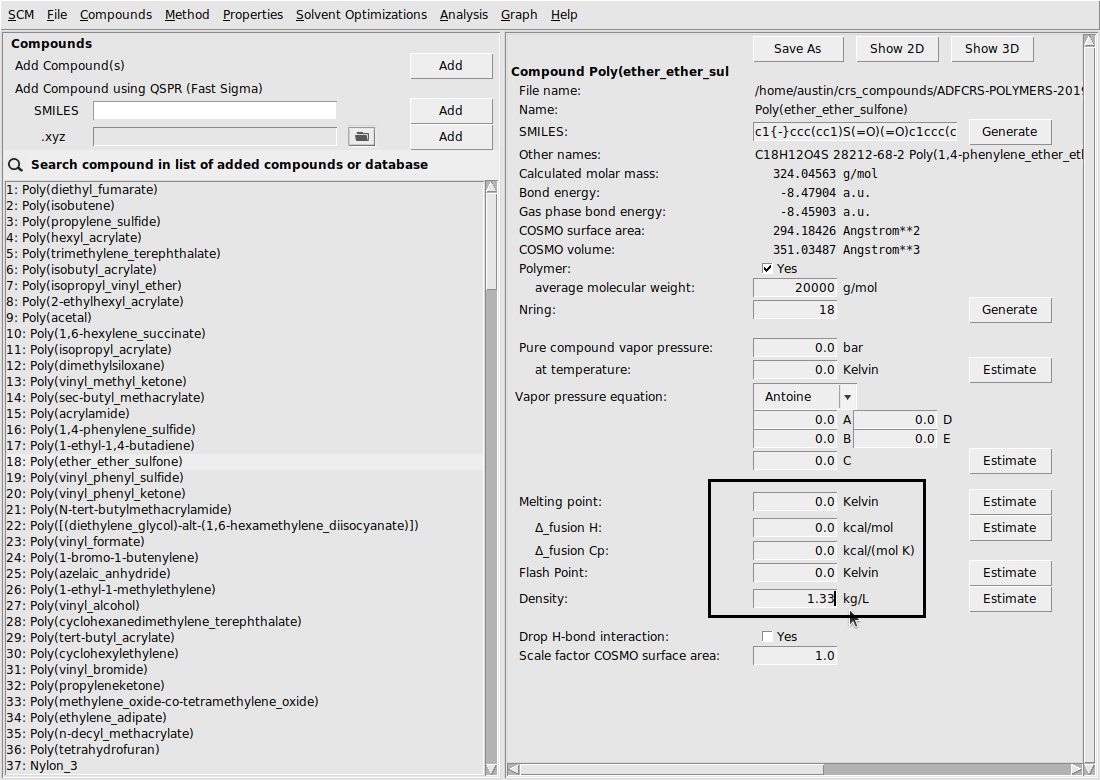Click Generate button next to SMILES string
This screenshot has height=780, width=1100.
[x=1010, y=131]
